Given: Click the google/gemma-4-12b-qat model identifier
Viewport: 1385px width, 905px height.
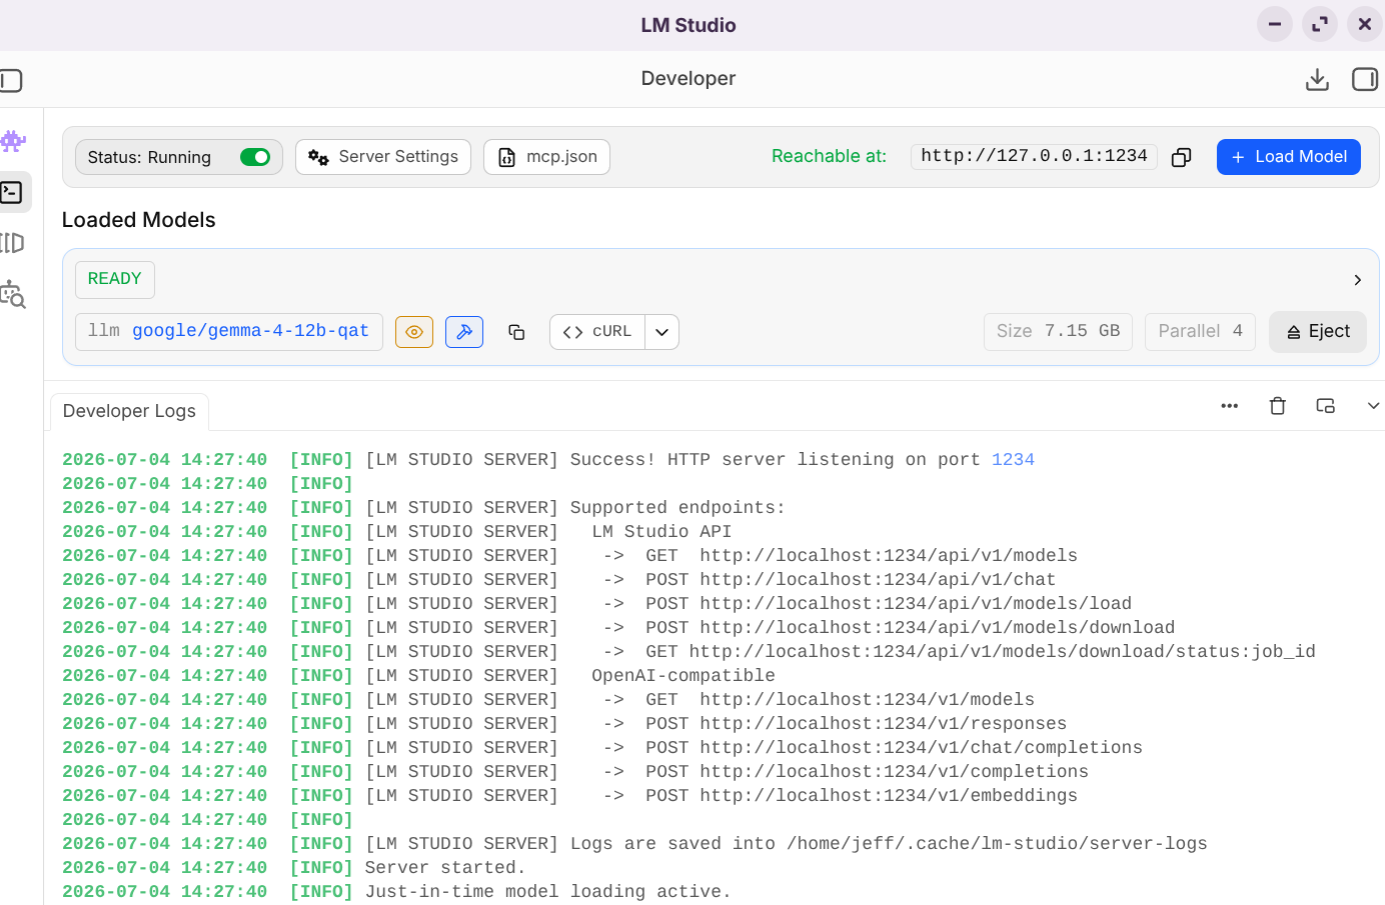Looking at the screenshot, I should 250,331.
